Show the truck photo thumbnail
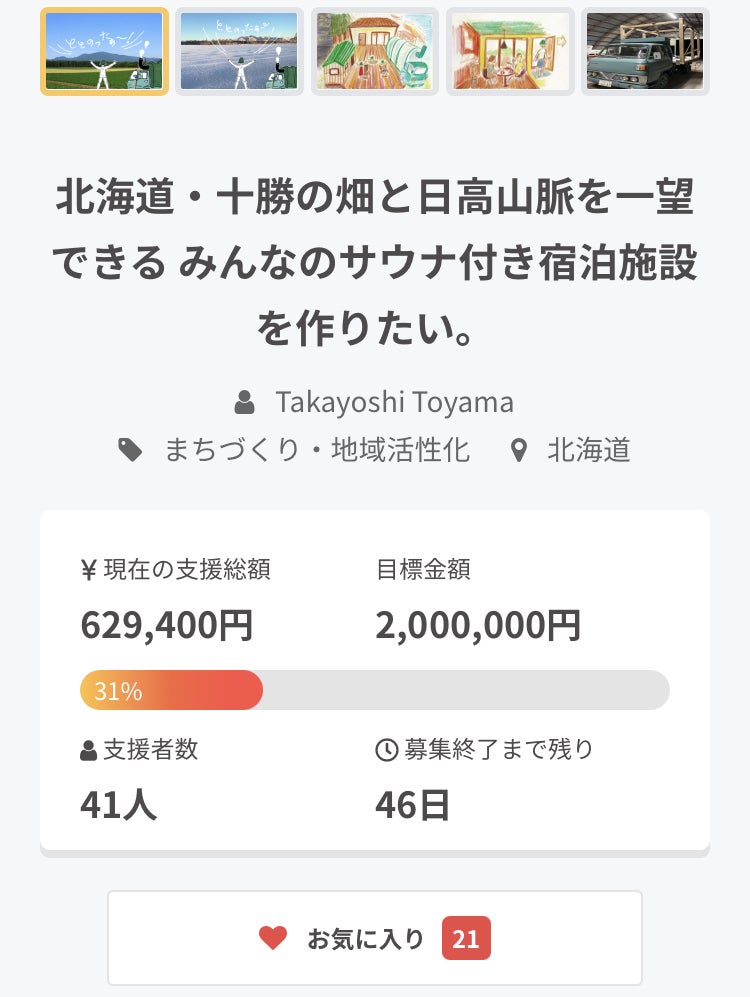This screenshot has height=997, width=750. point(645,51)
